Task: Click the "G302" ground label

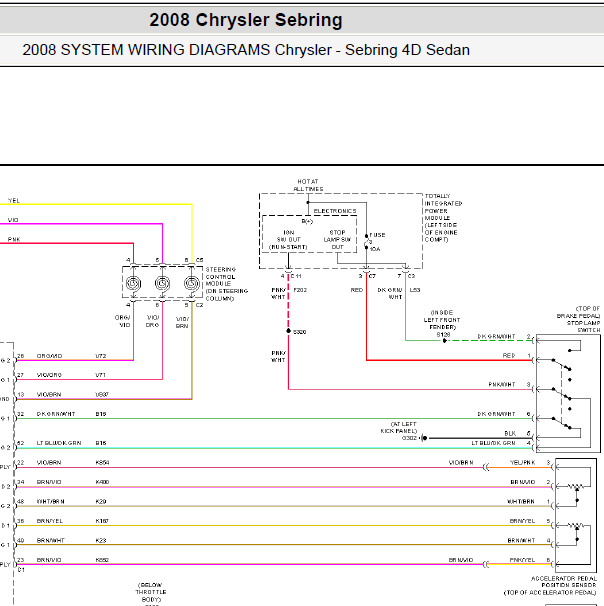Action: [409, 438]
